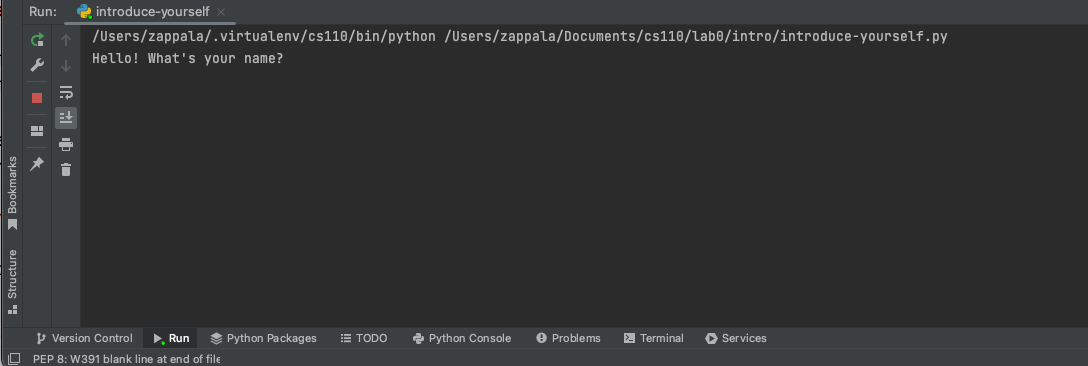
Task: Open the TODO tool window
Action: [x=364, y=338]
